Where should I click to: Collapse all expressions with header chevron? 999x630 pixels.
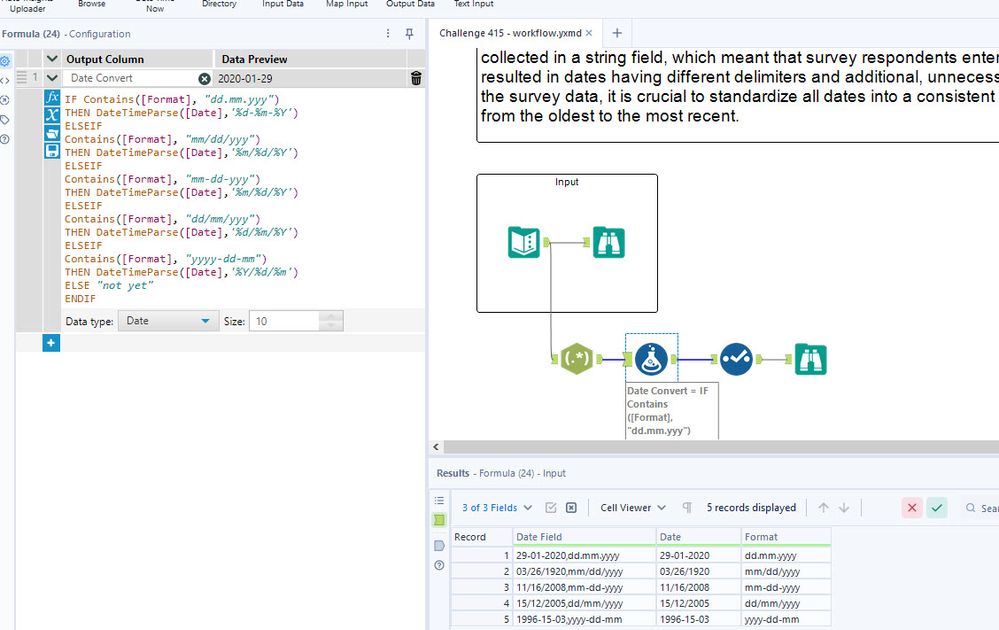click(x=52, y=59)
